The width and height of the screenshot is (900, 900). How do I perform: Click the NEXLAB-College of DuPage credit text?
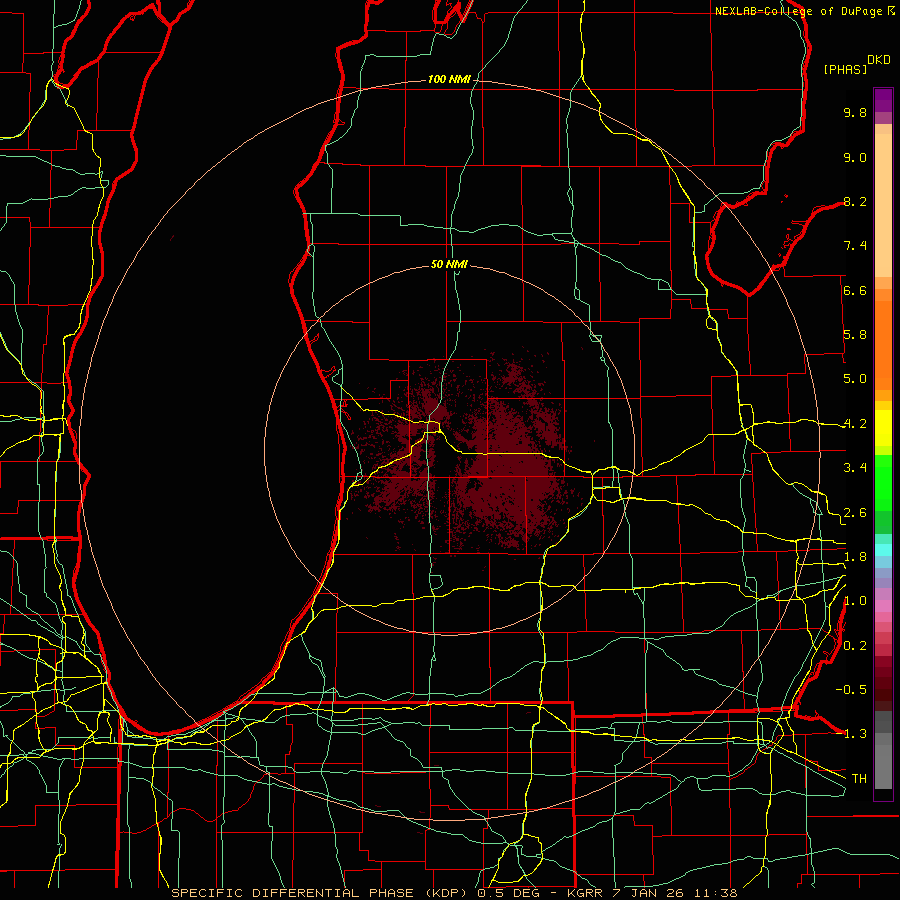798,11
